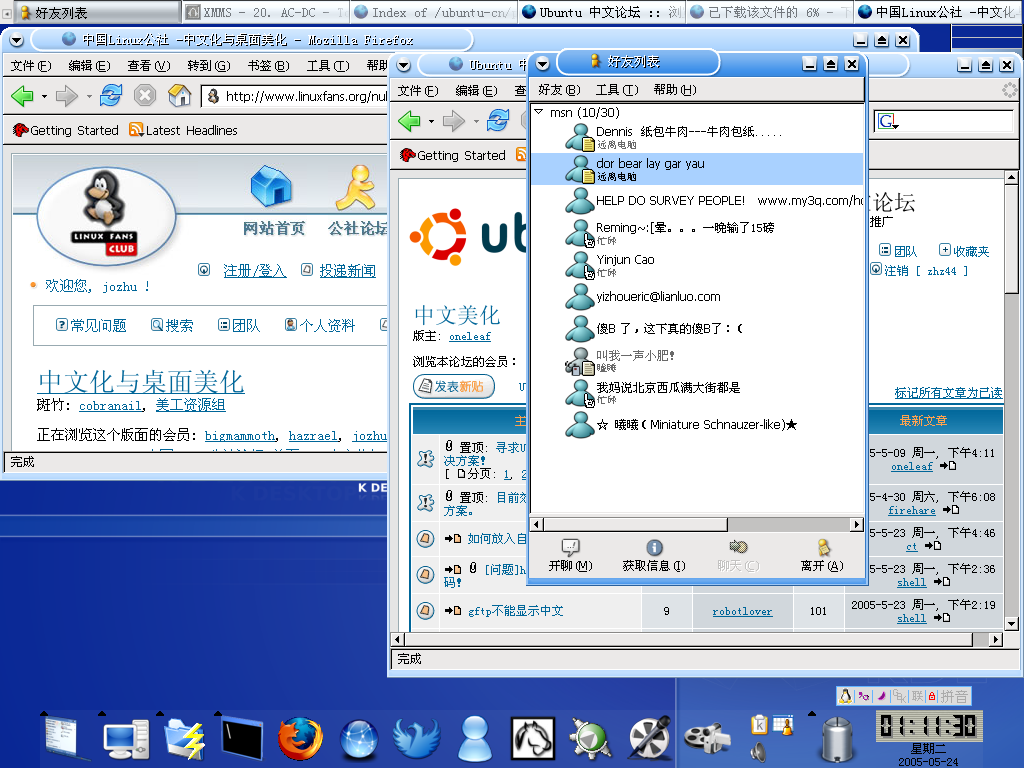The image size is (1024, 768).
Task: Open 帮助(H) menu in buddy list window
Action: click(x=675, y=89)
